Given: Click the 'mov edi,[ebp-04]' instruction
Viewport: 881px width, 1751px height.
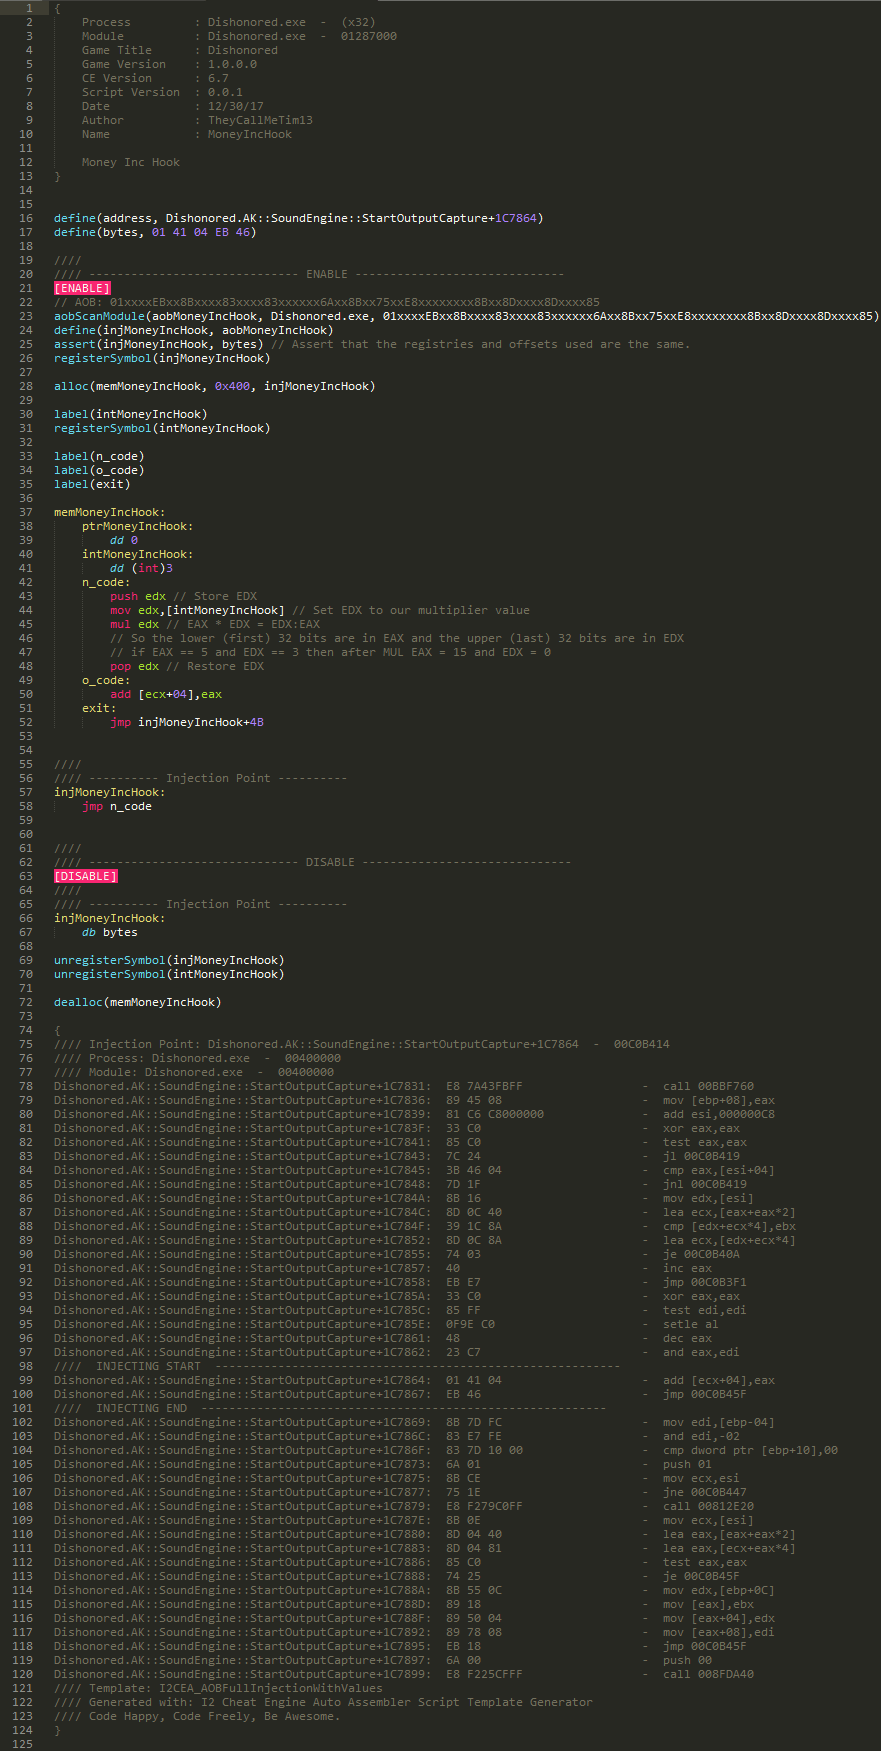Looking at the screenshot, I should pos(719,1422).
